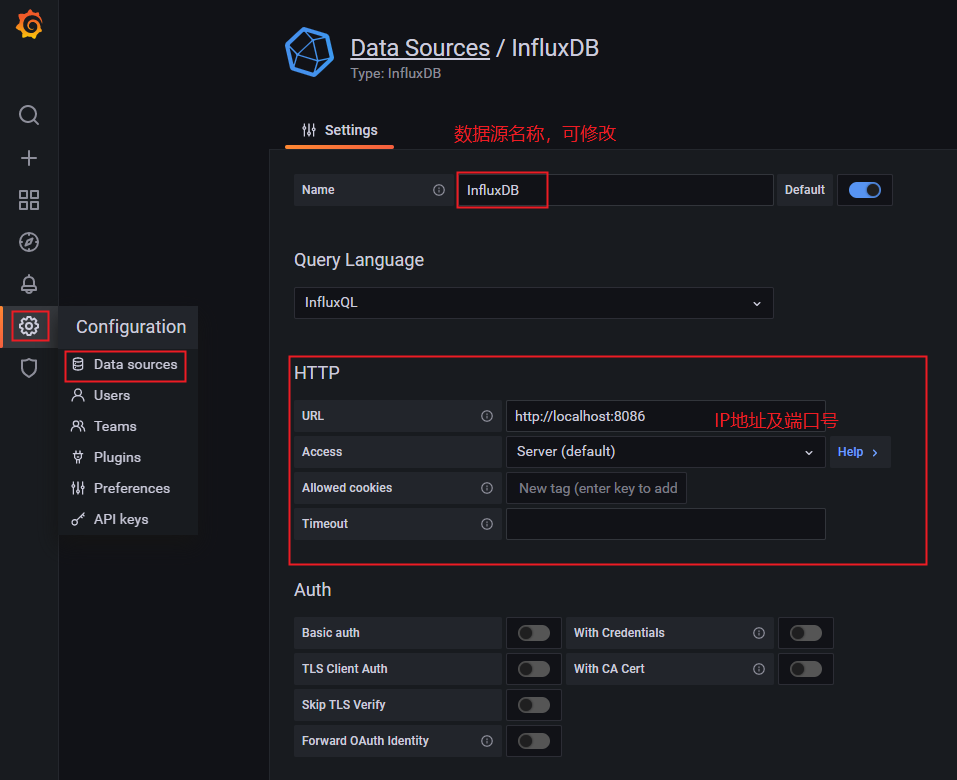Click the info icon beside URL
Viewport: 957px width, 780px height.
[486, 416]
